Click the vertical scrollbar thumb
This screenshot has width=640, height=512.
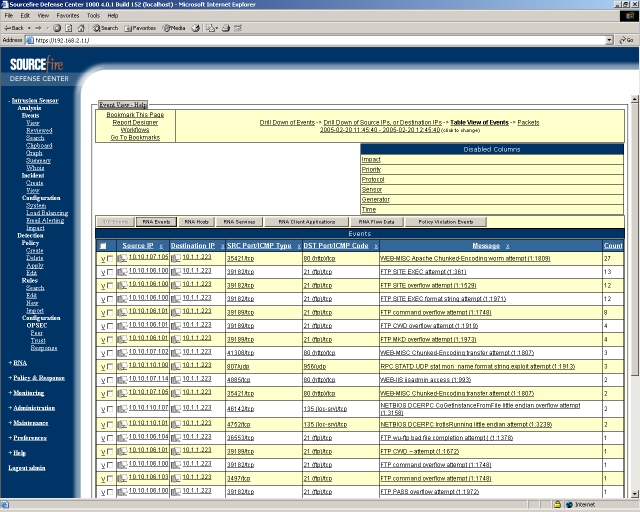(635, 239)
